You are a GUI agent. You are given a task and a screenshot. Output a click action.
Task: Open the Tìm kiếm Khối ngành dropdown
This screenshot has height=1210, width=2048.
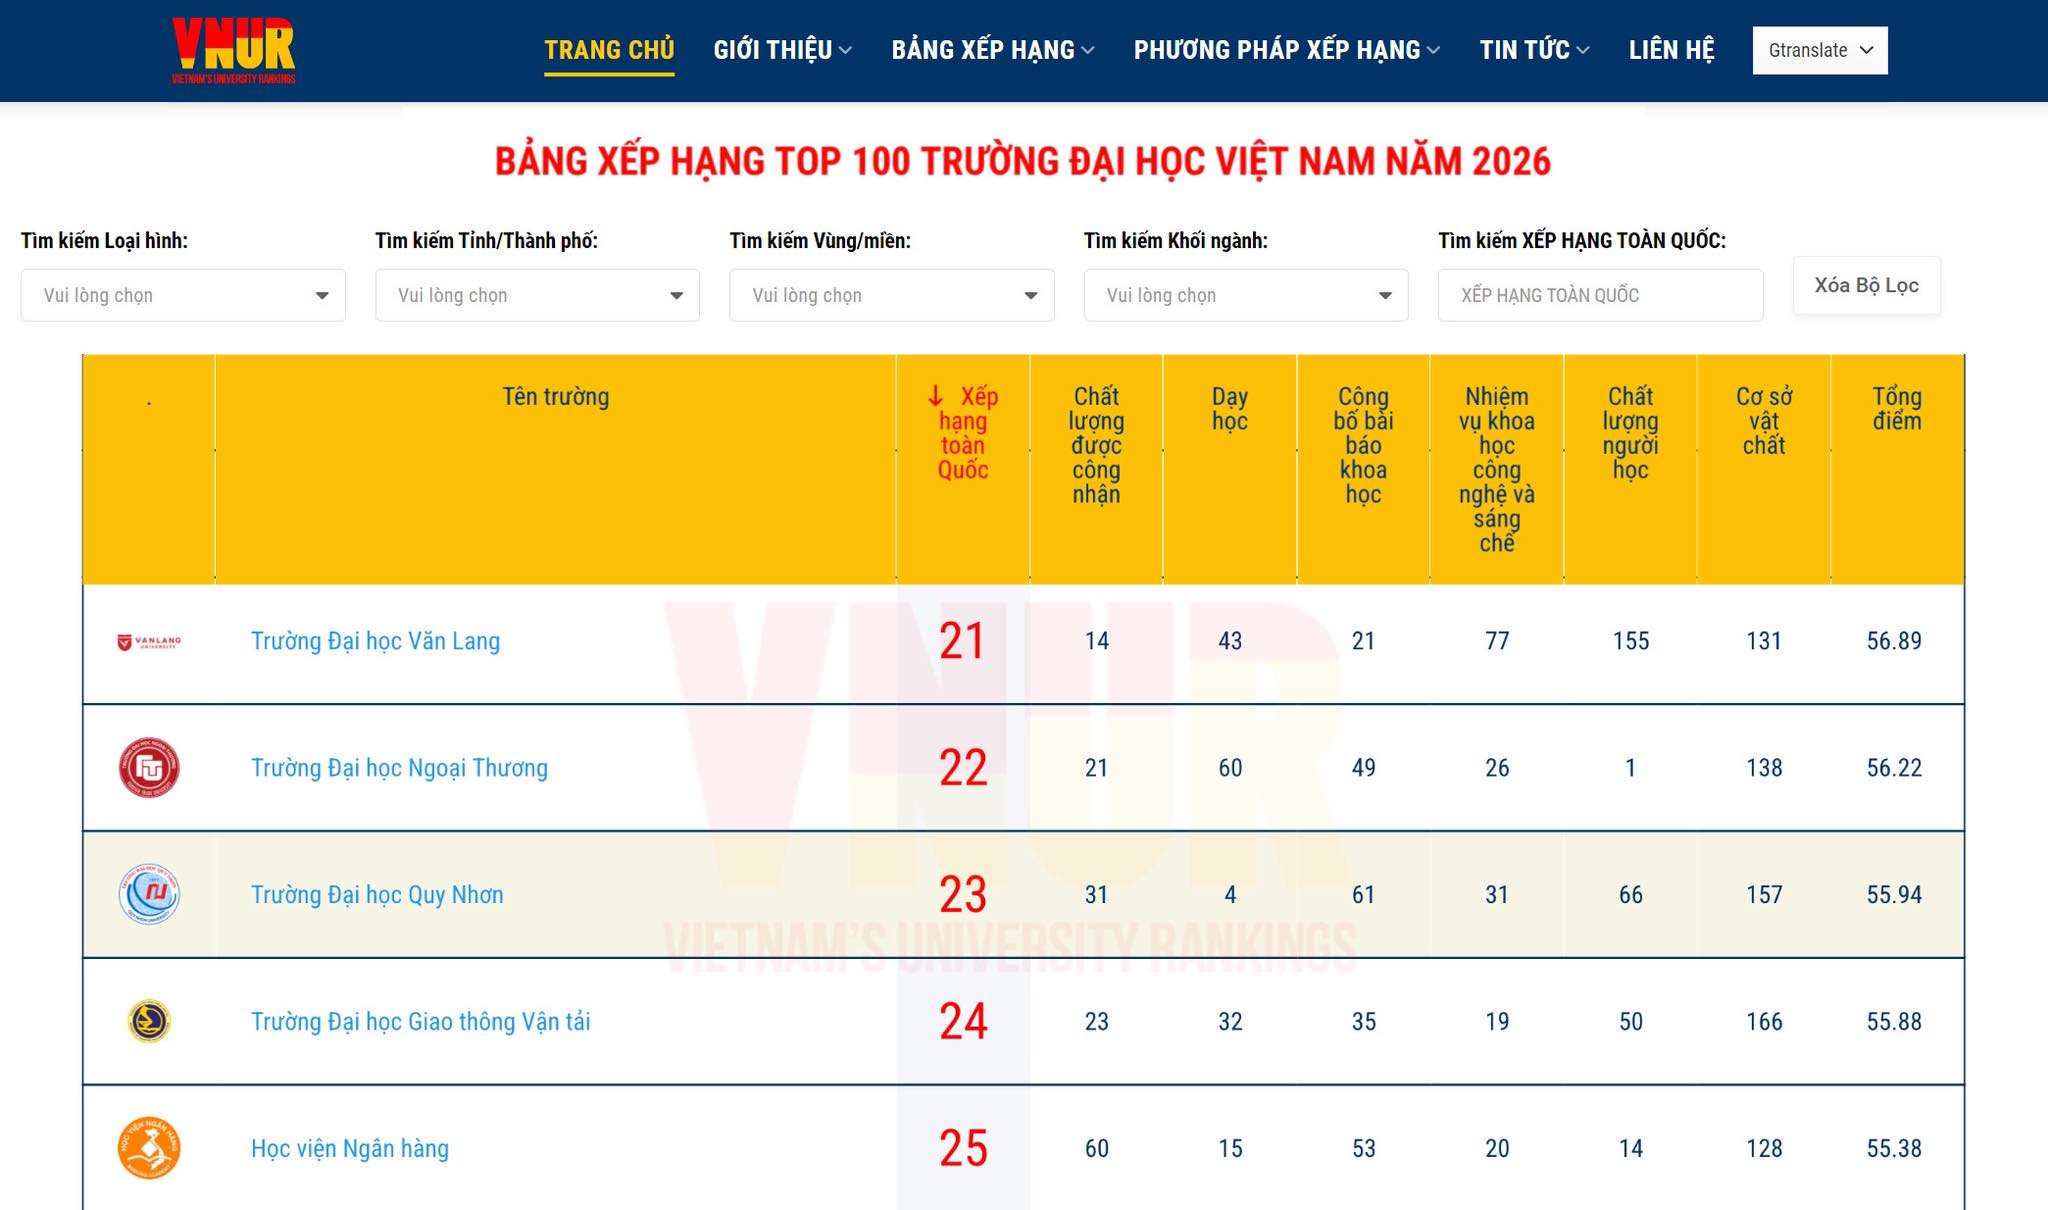(x=1245, y=295)
